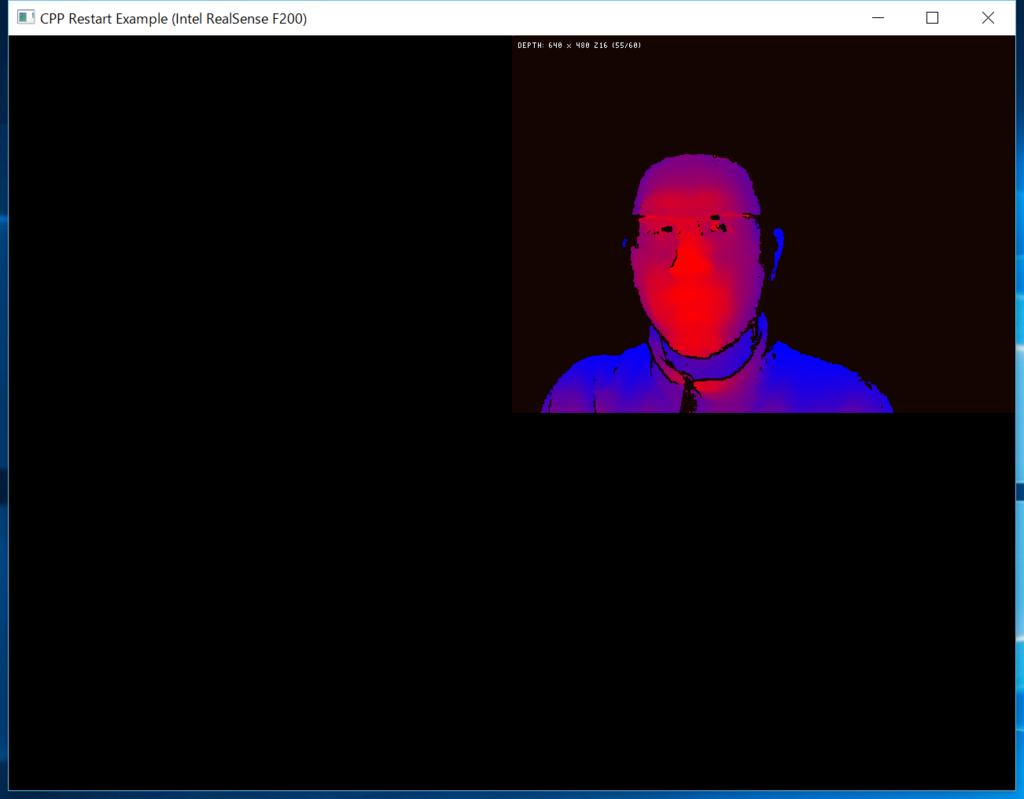This screenshot has width=1024, height=799.
Task: Click the 'CPP Restart Example (Intel RealSense F200)' title text
Action: pyautogui.click(x=174, y=18)
